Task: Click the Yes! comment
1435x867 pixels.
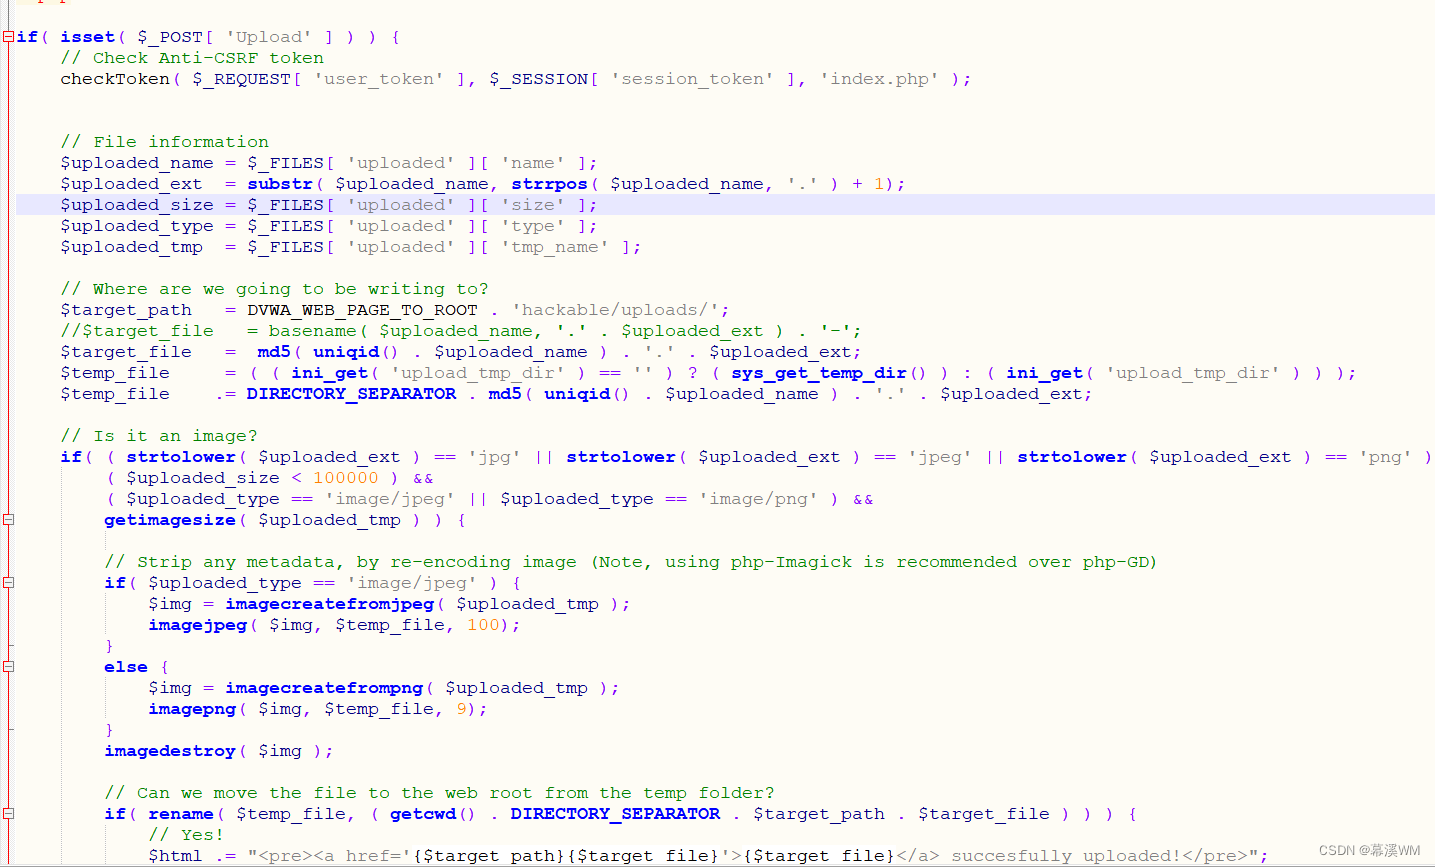Action: point(186,835)
